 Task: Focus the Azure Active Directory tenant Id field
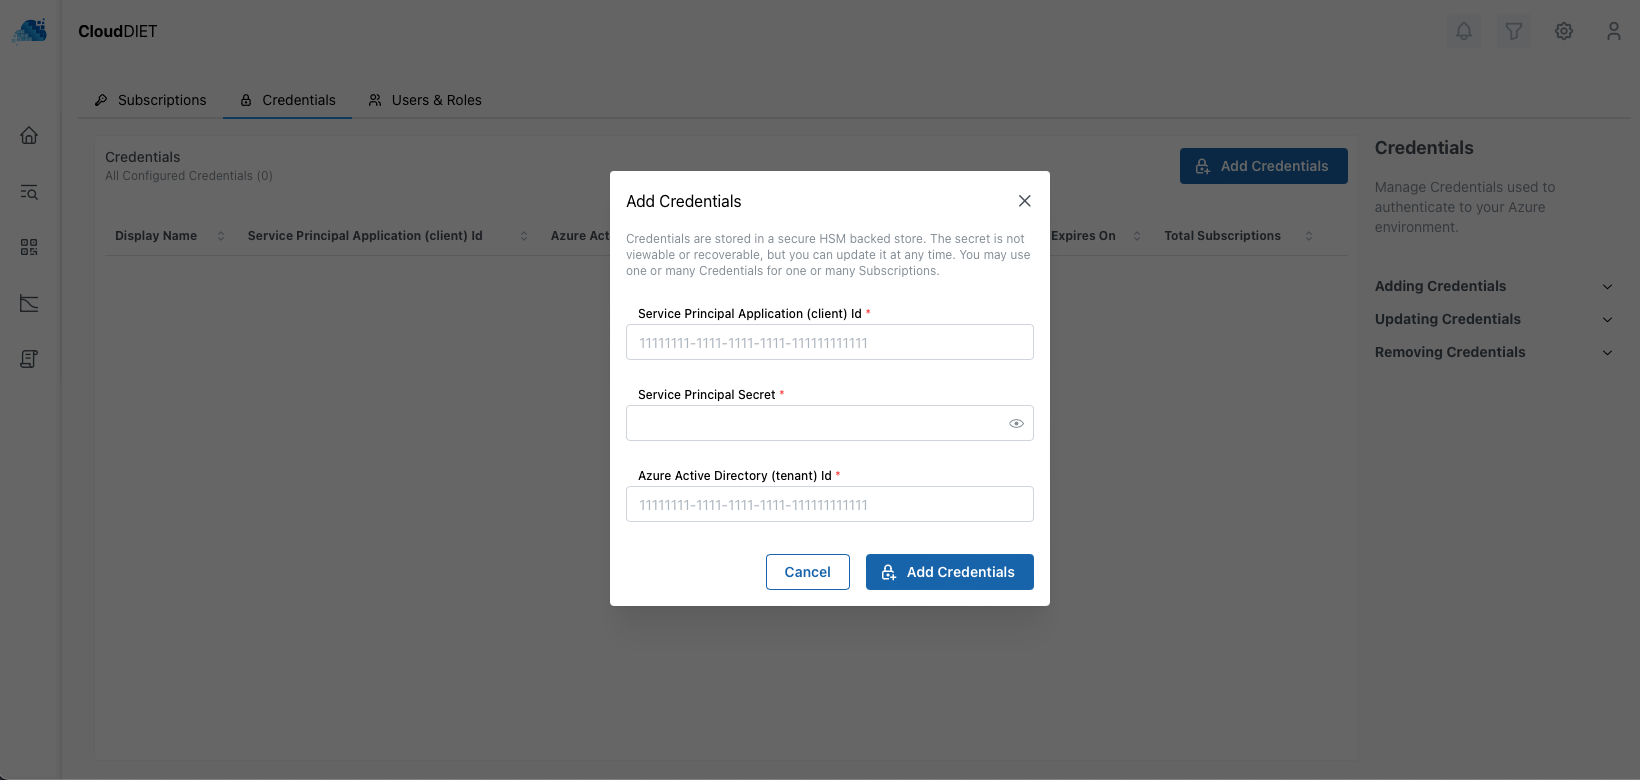click(830, 504)
